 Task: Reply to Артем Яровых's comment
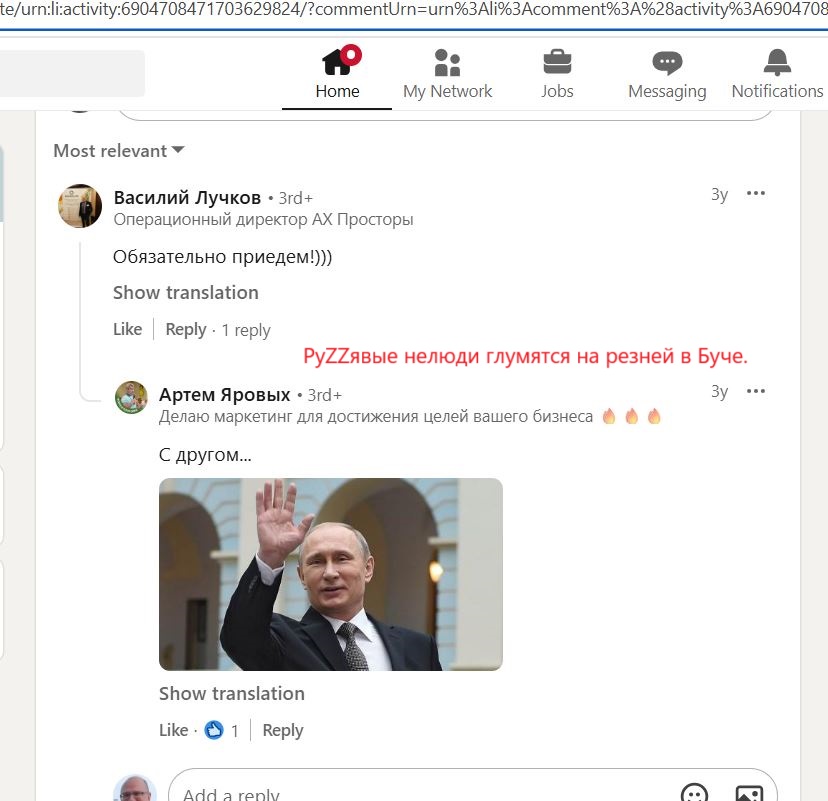click(283, 730)
